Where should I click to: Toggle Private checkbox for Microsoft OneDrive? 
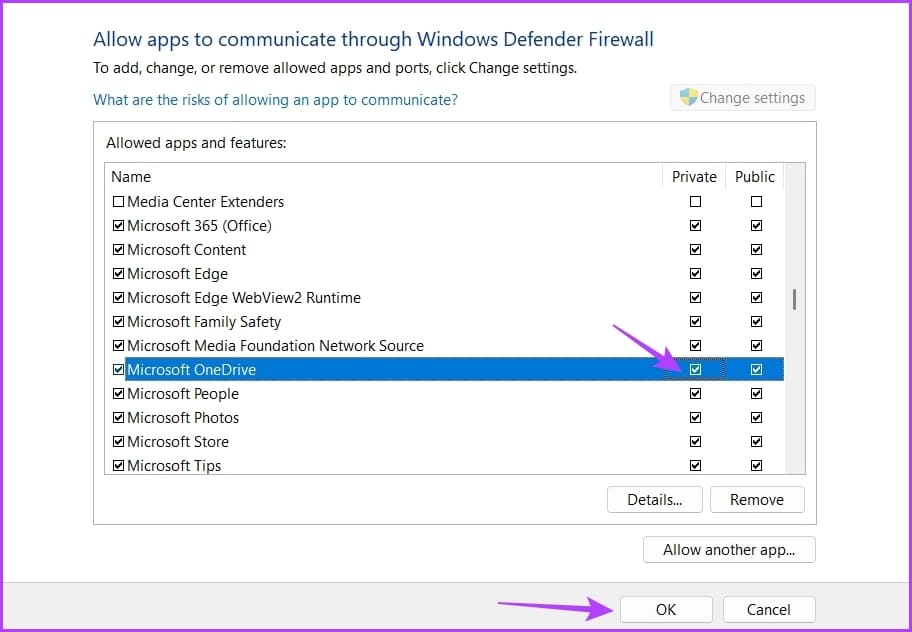pos(695,369)
